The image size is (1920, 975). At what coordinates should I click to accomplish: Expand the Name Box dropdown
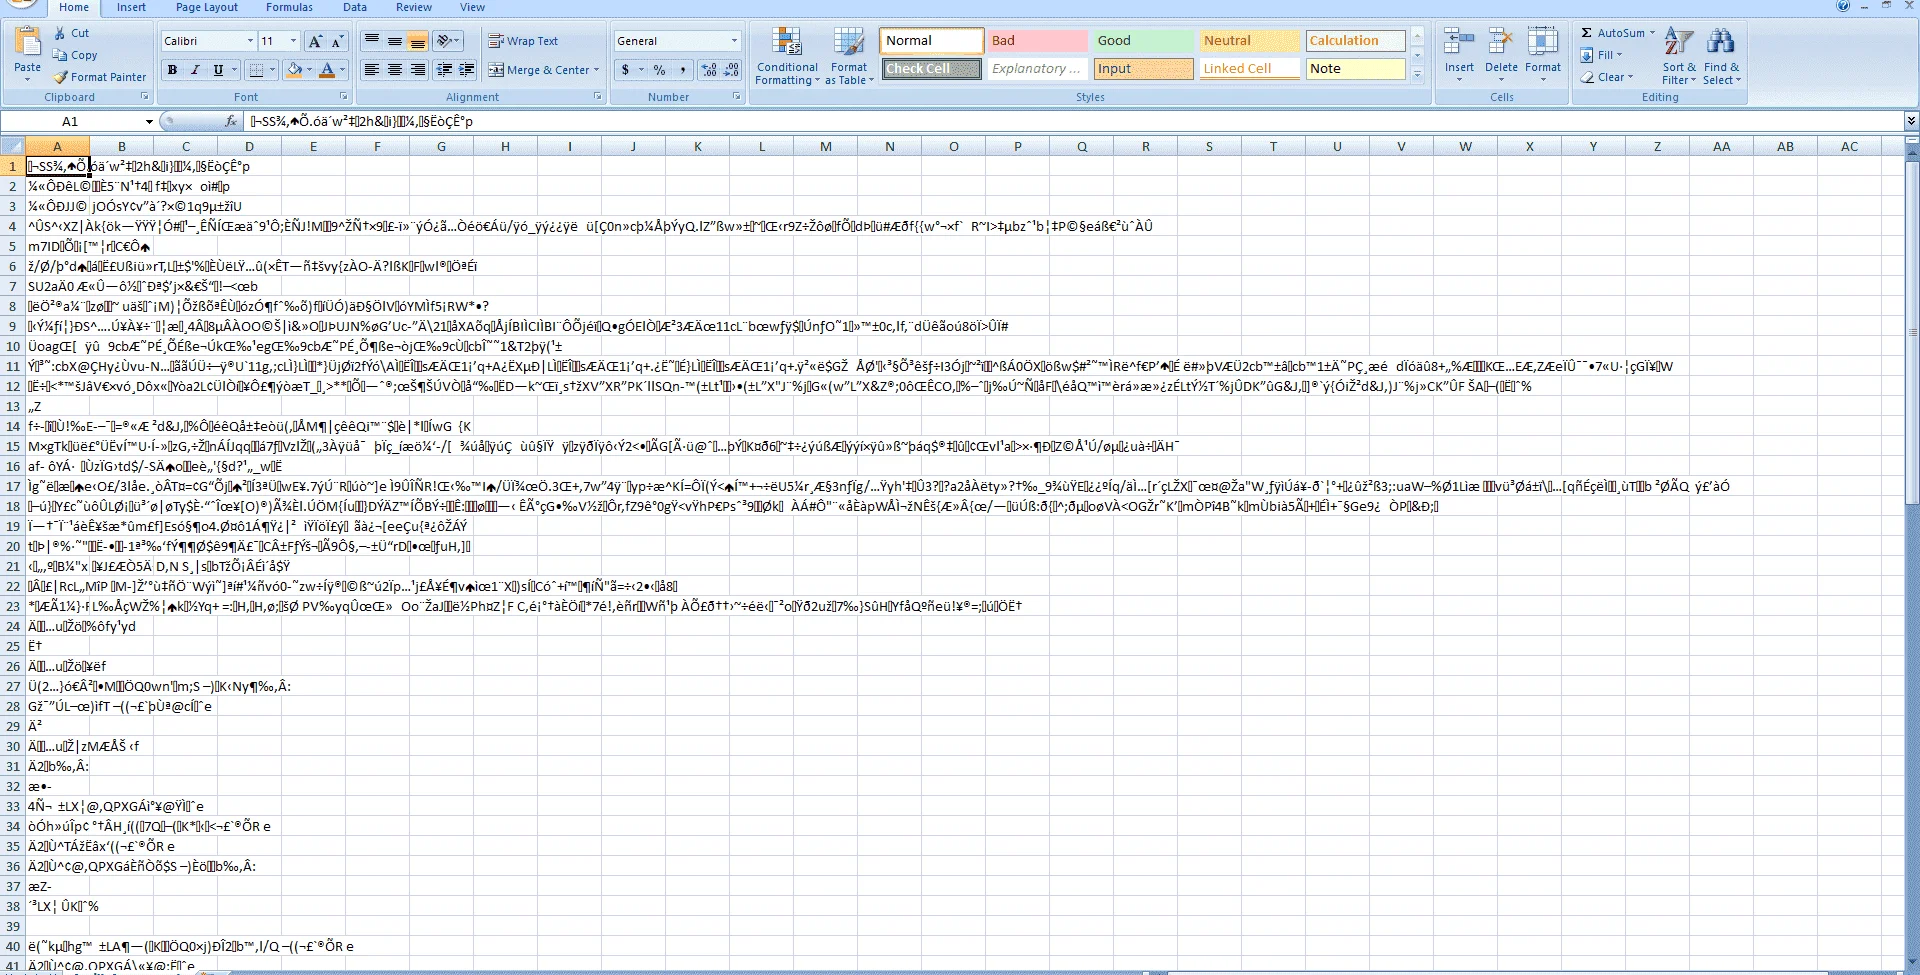pyautogui.click(x=149, y=122)
